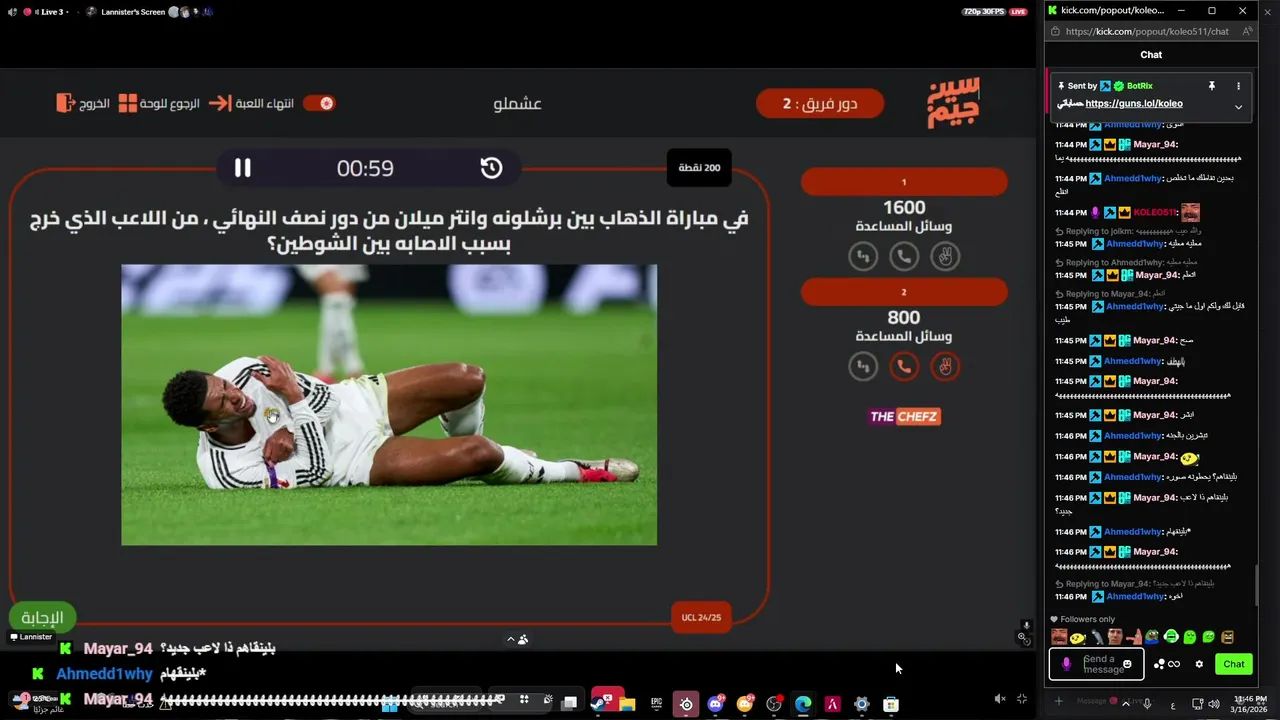1280x720 pixels.
Task: Click الرجوع للوحة to return to board
Action: pyautogui.click(x=159, y=103)
